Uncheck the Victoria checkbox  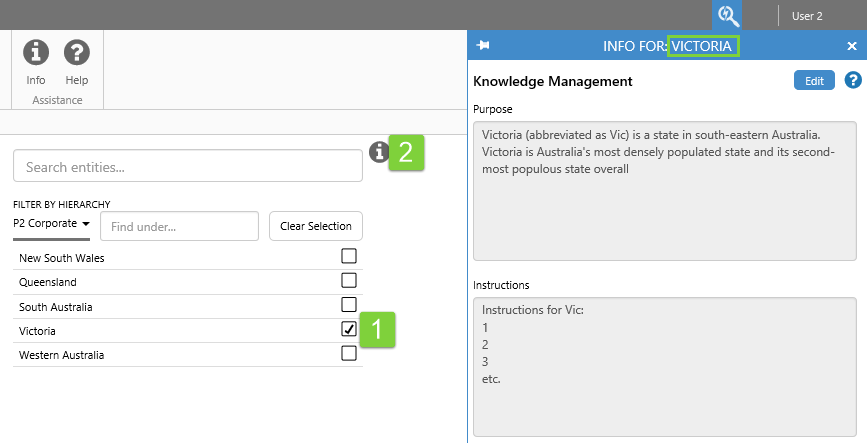tap(349, 329)
